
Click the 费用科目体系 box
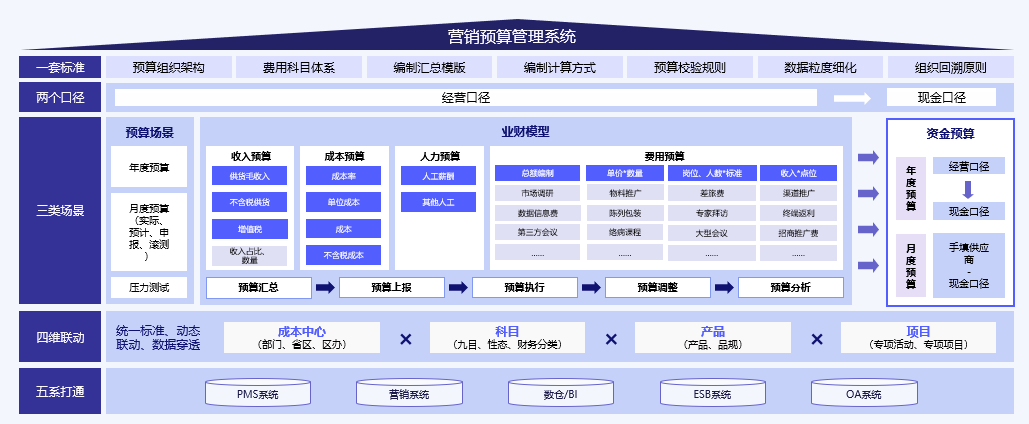pyautogui.click(x=299, y=67)
